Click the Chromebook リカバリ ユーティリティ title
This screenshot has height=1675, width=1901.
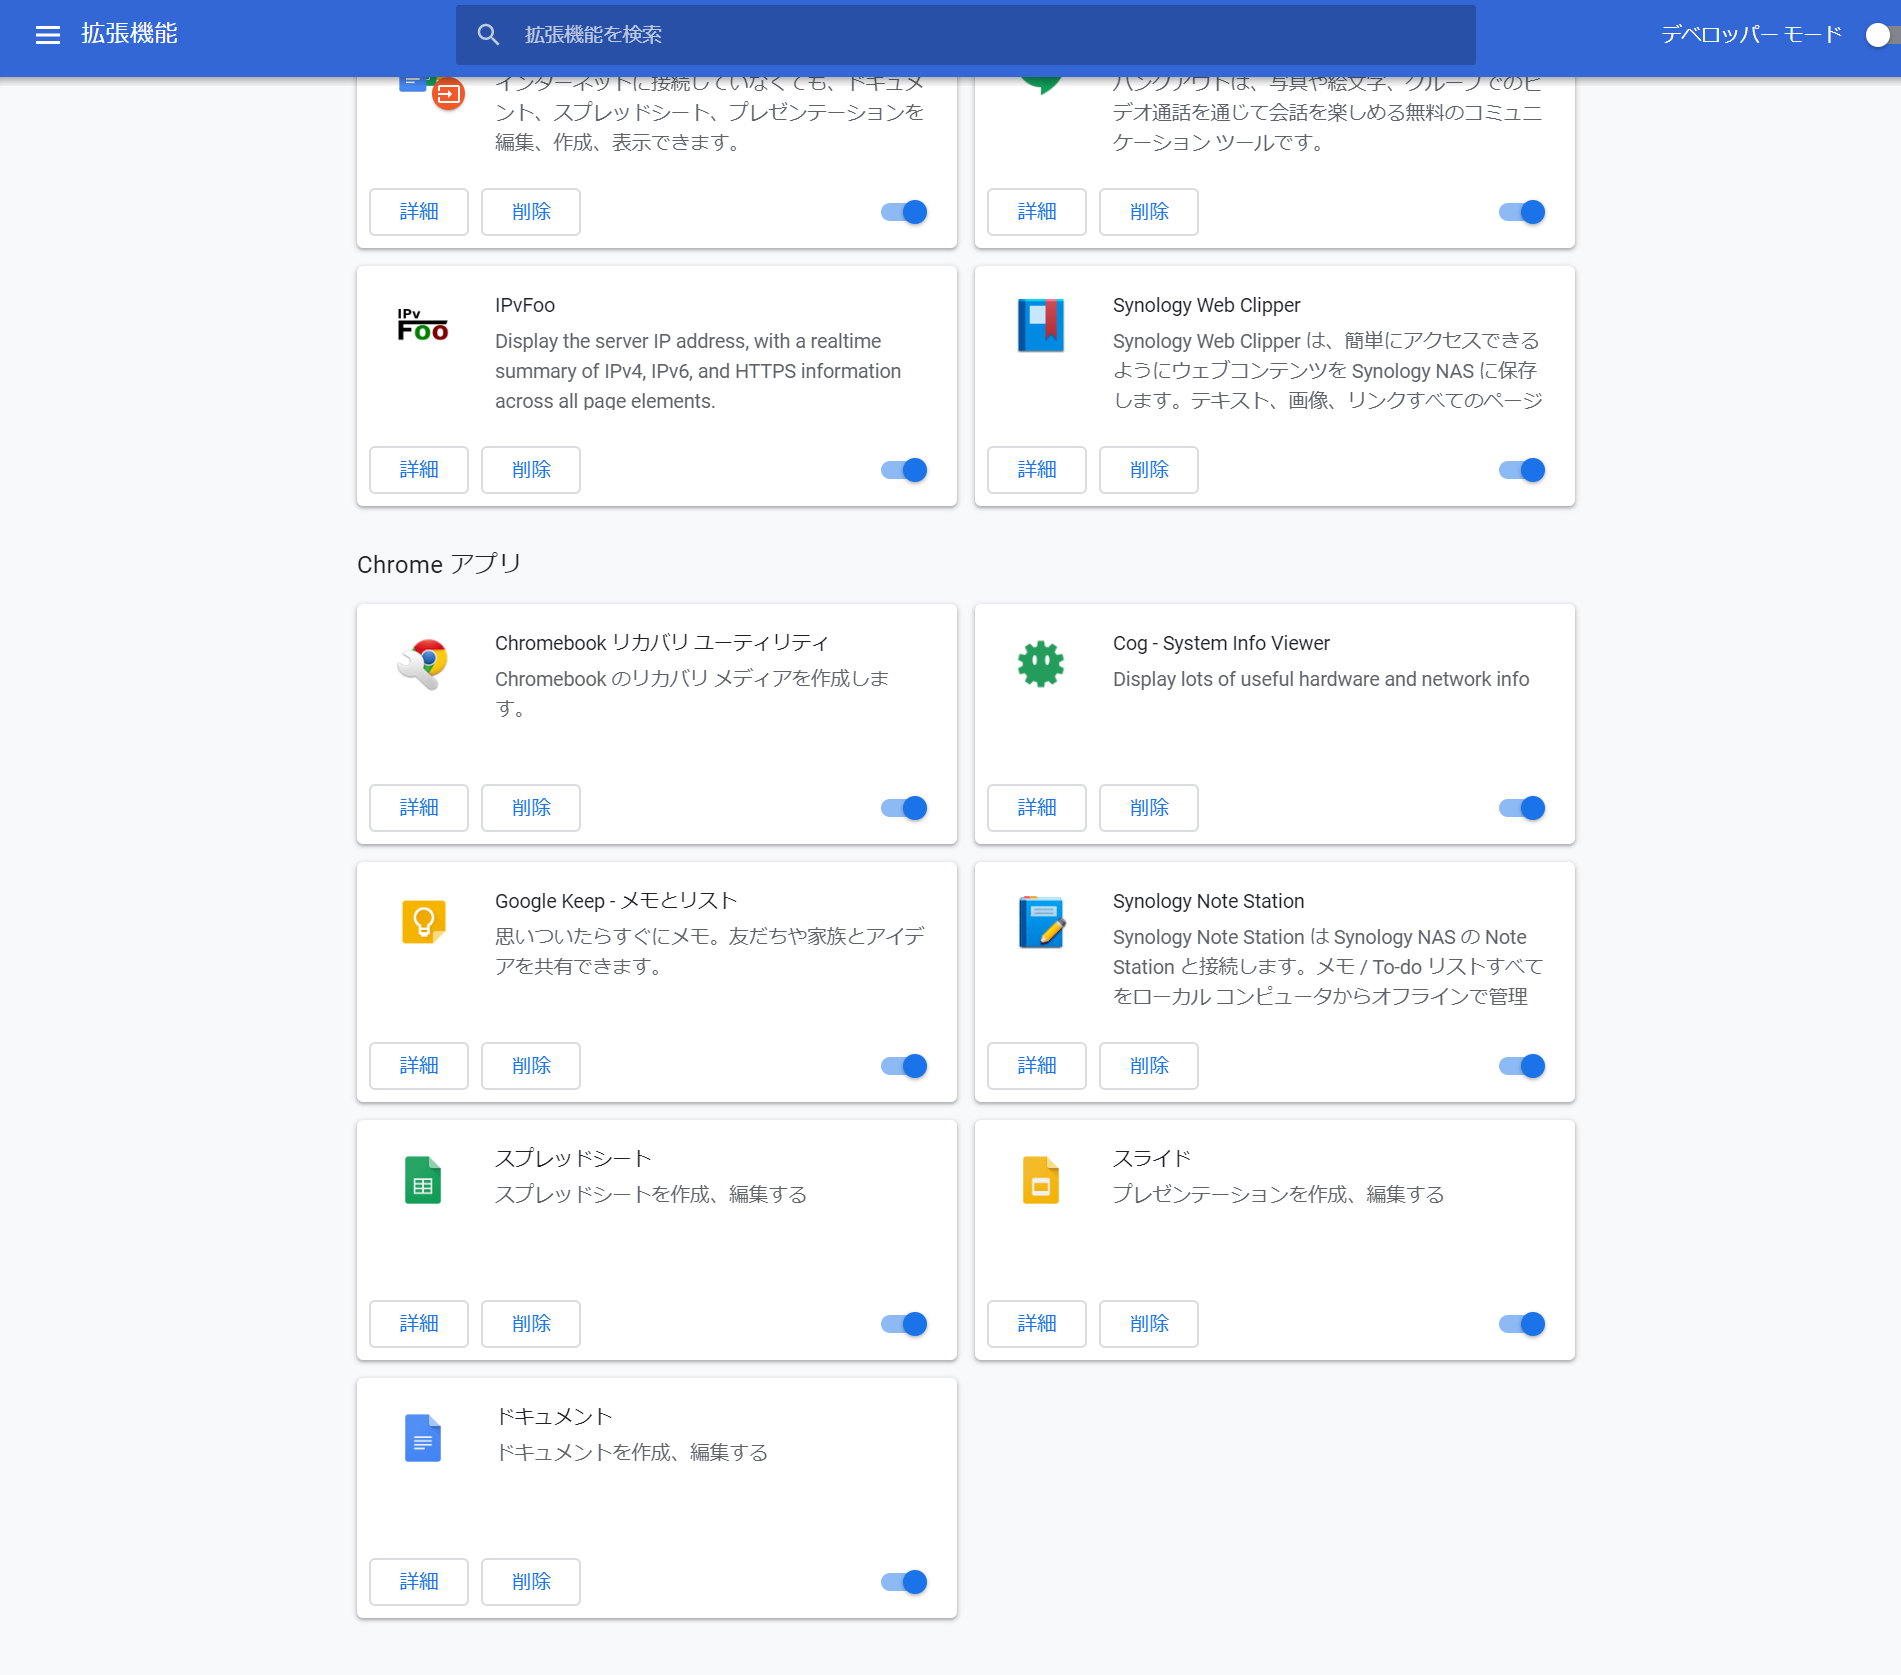click(662, 643)
